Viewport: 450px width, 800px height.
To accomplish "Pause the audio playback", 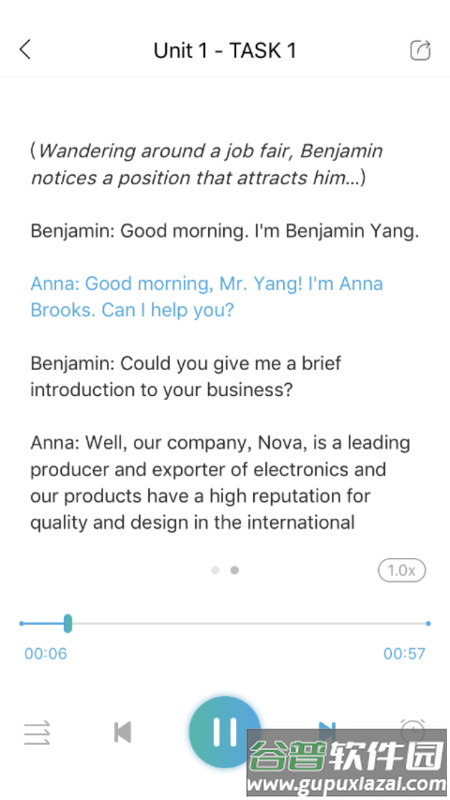I will pos(224,732).
